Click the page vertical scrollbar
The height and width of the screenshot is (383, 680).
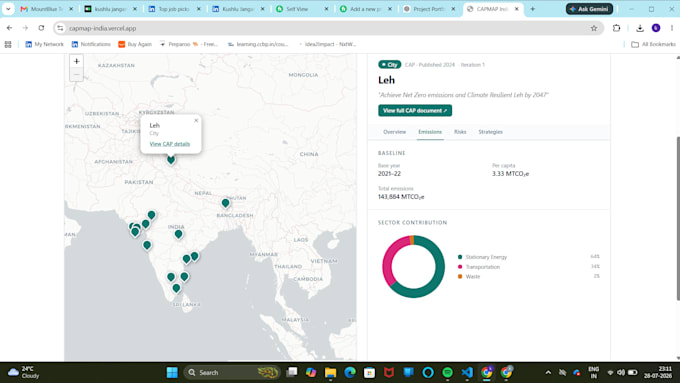[x=677, y=218]
